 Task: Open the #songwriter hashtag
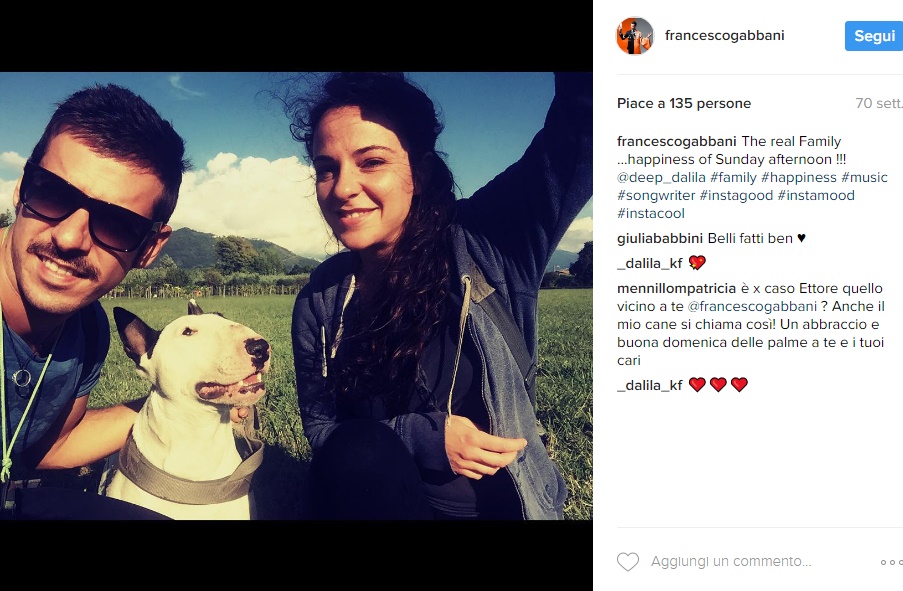(x=656, y=195)
